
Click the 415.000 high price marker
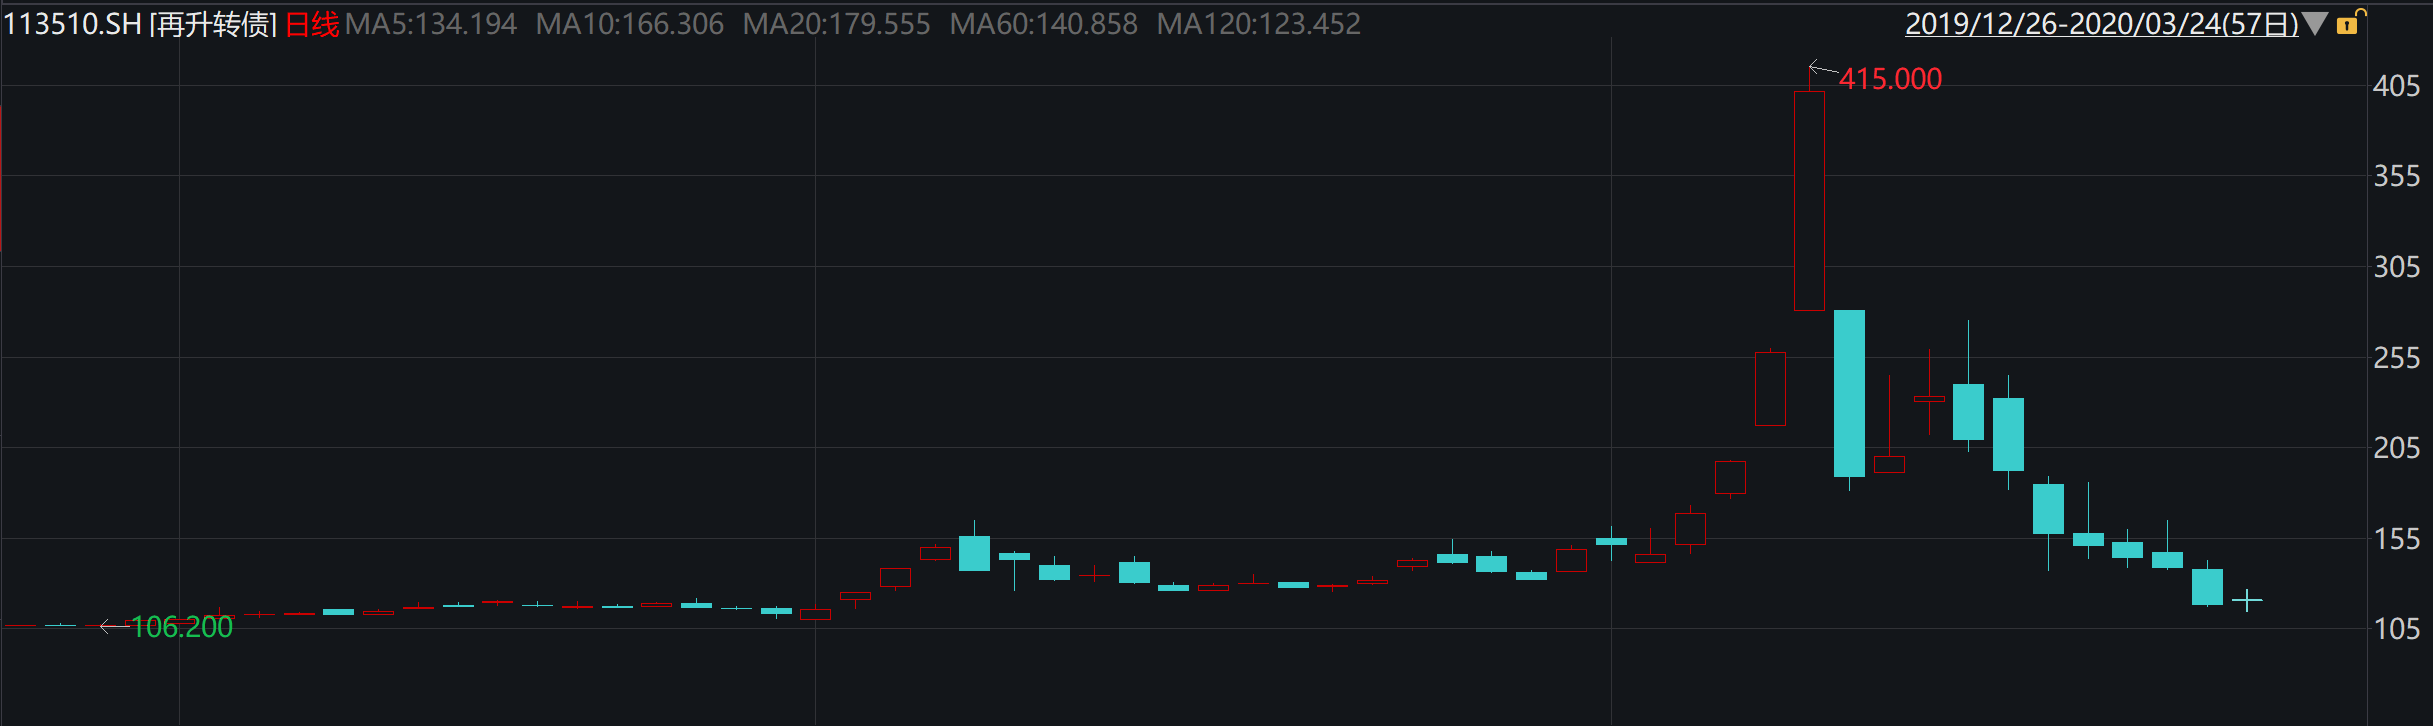click(1890, 79)
